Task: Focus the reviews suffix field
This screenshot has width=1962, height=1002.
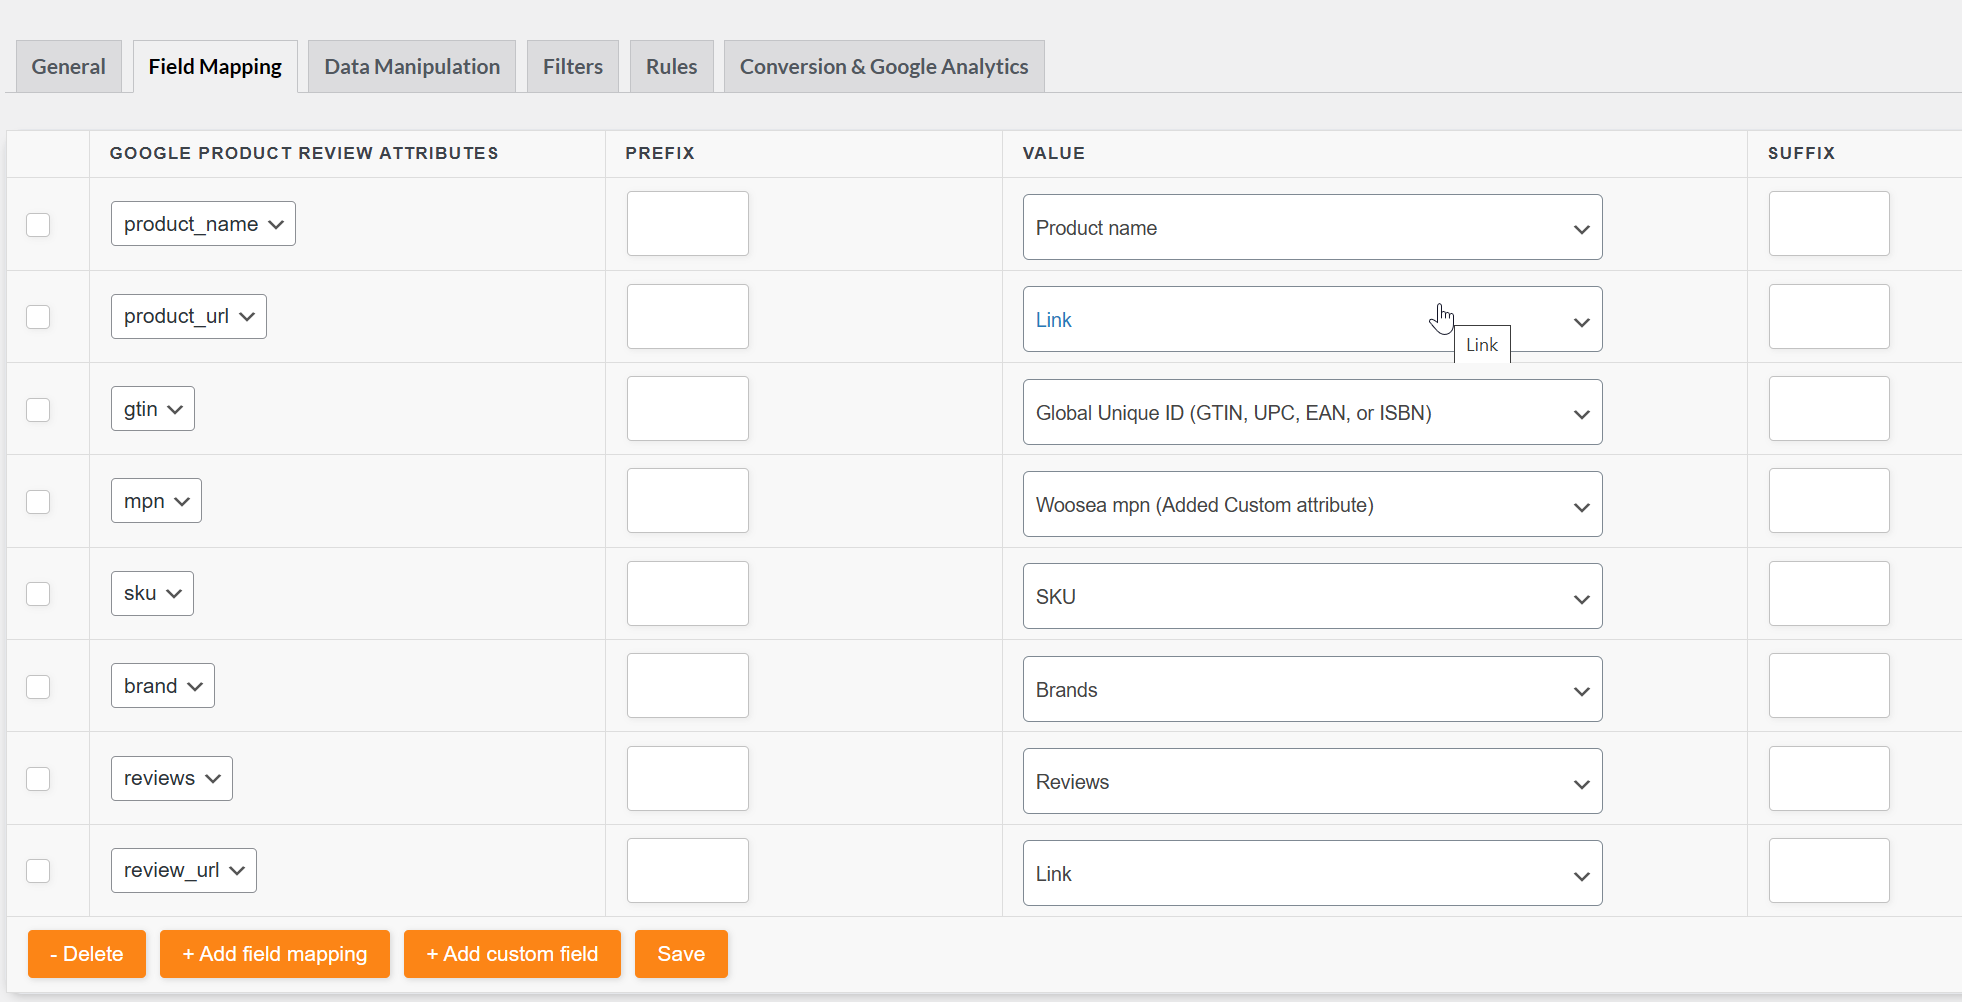Action: (x=1829, y=778)
